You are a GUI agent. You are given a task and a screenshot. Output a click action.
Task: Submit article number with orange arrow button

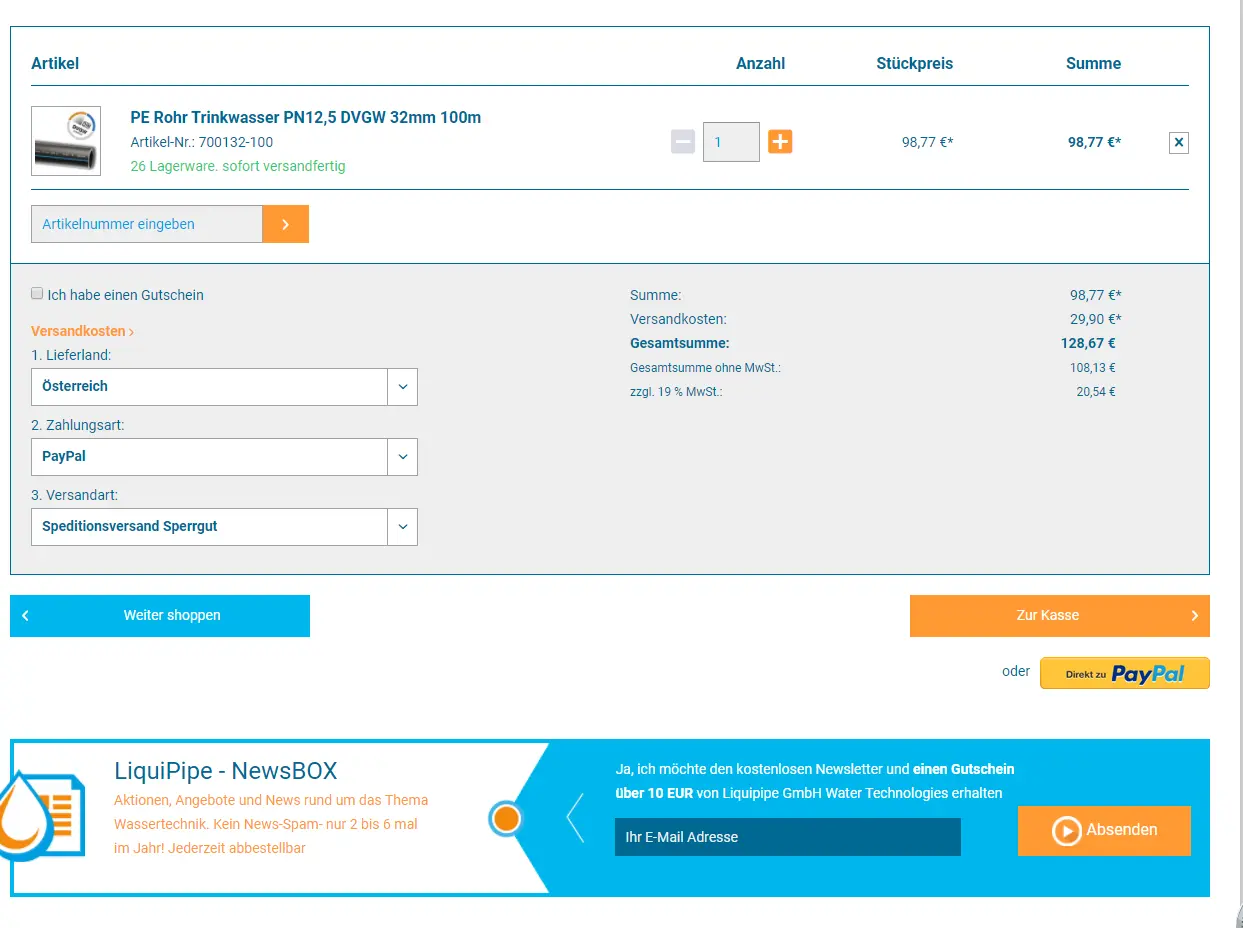point(285,224)
